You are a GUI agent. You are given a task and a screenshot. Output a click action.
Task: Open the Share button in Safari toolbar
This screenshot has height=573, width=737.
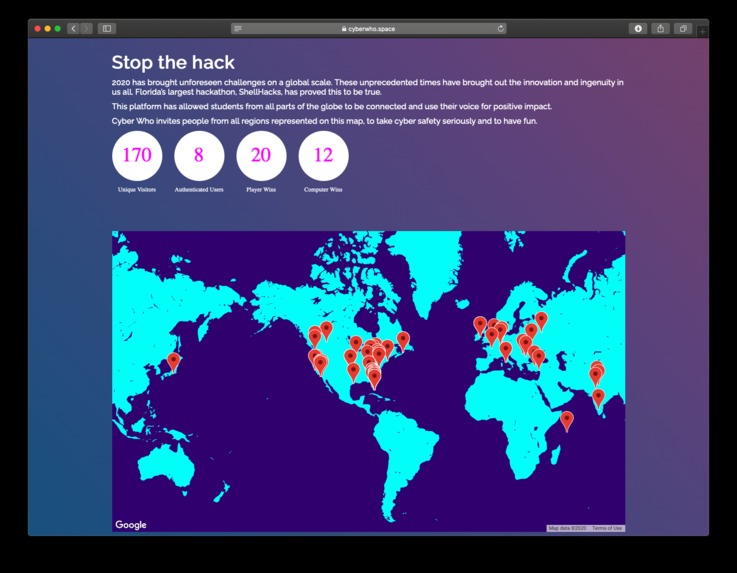pos(660,29)
